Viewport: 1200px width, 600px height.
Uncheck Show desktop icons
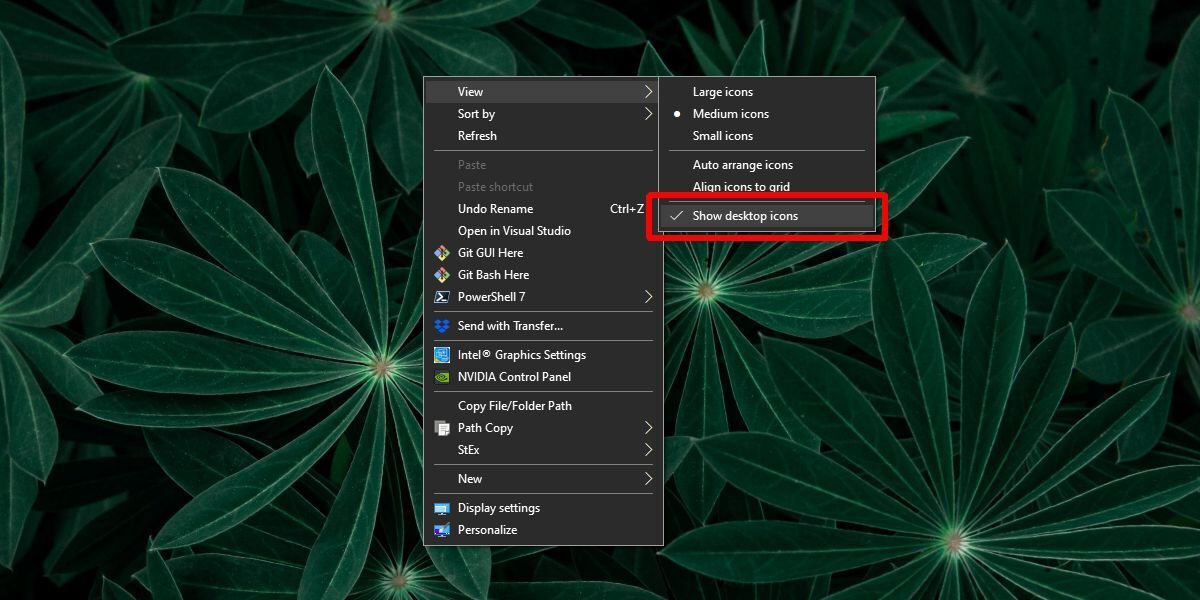pos(745,216)
